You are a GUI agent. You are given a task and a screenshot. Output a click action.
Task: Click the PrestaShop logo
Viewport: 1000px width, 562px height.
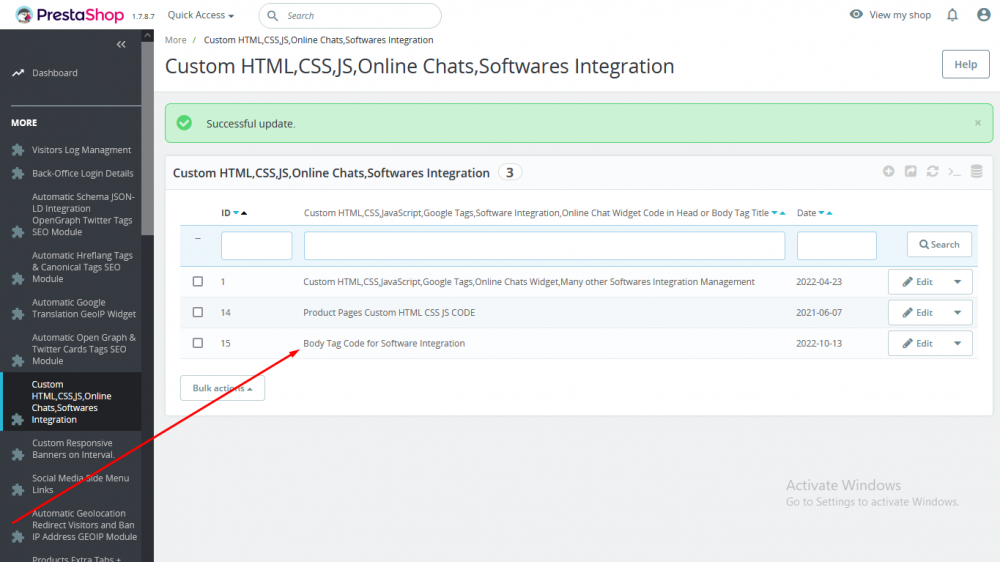[70, 15]
